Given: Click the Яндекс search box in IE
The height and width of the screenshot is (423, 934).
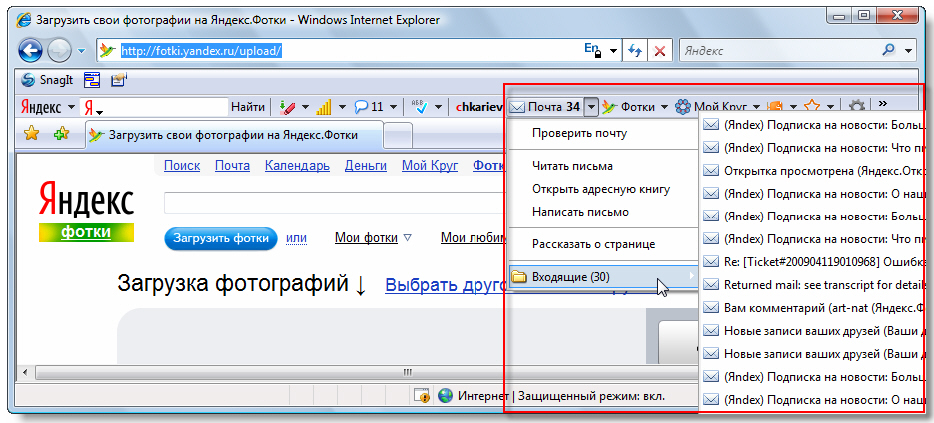Looking at the screenshot, I should [777, 51].
